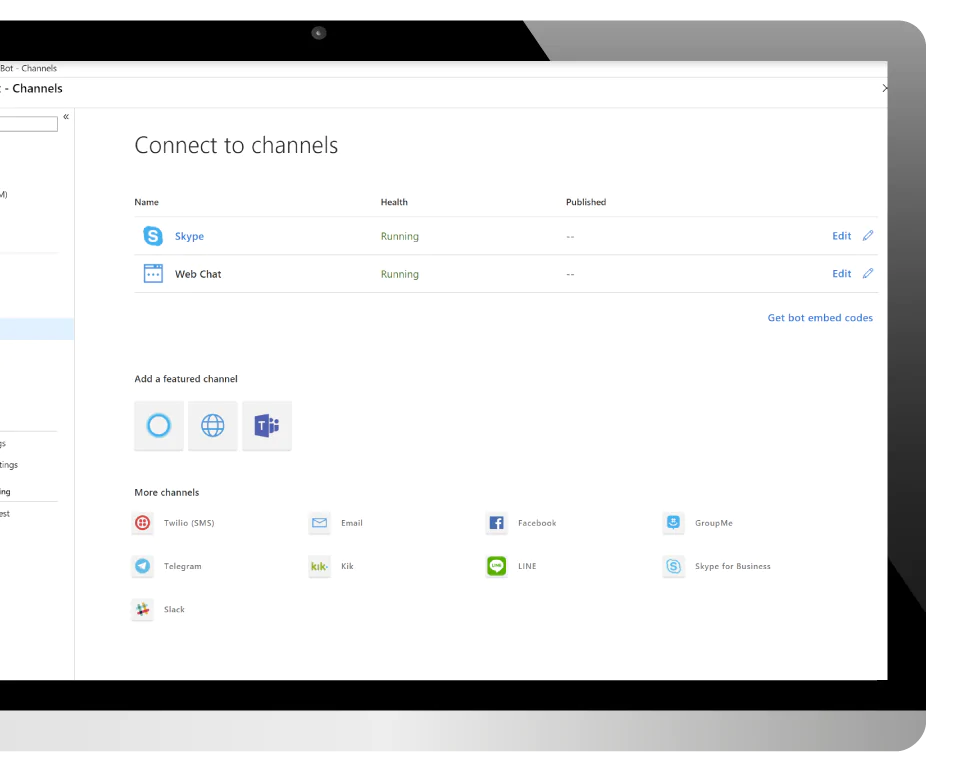The width and height of the screenshot is (973, 768).
Task: Click the Slack channel label
Action: point(174,609)
